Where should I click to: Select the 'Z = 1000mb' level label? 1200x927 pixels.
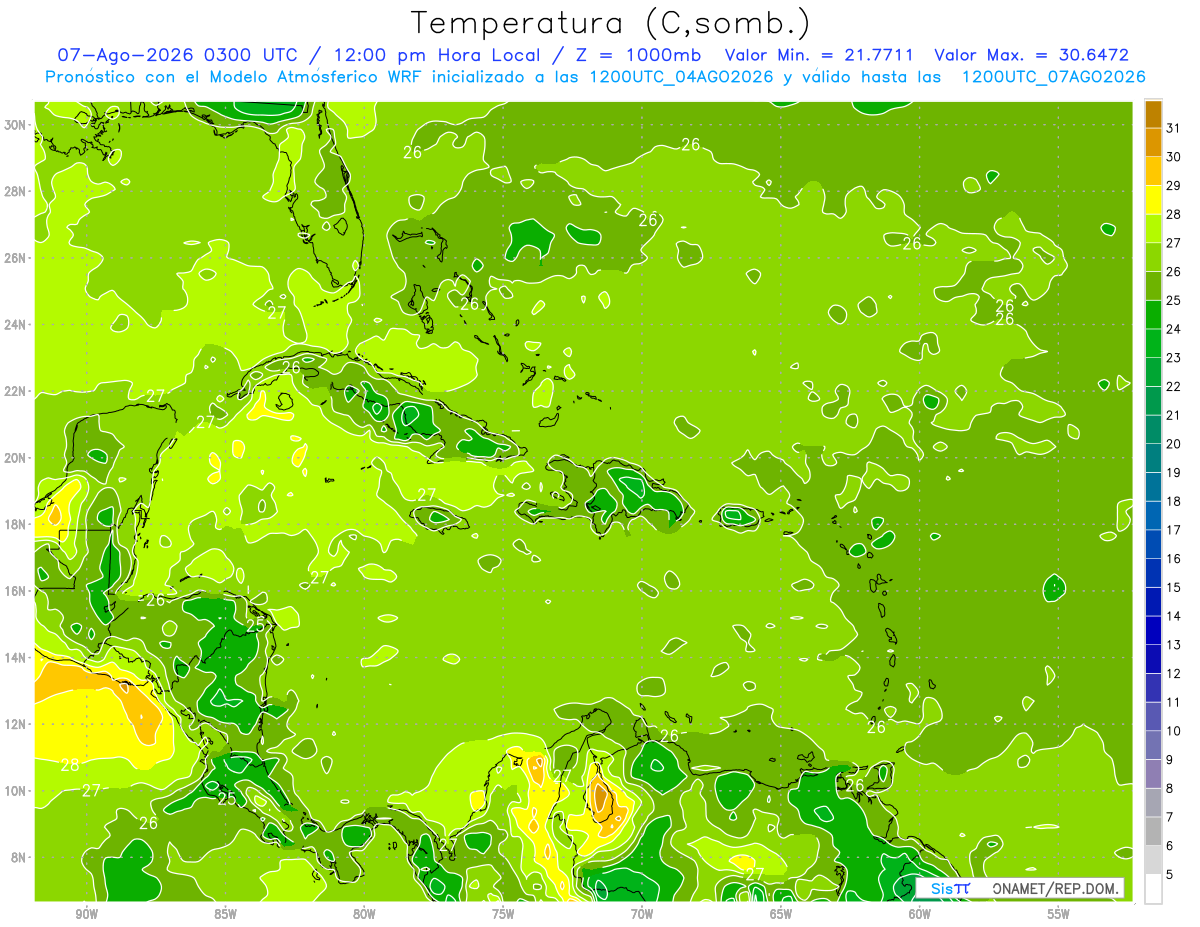click(x=639, y=55)
